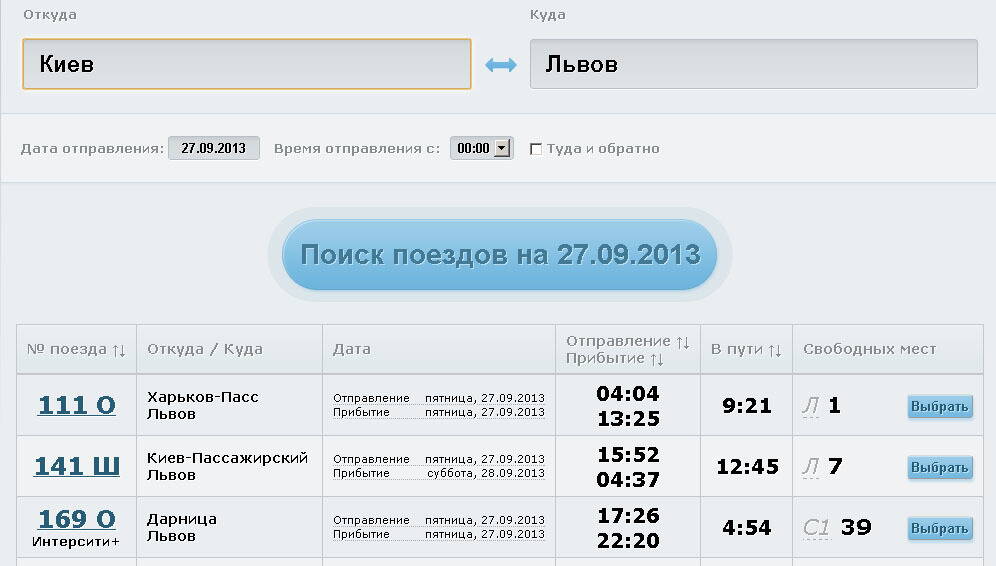Open the departure time dropdown
Viewport: 996px width, 566px height.
click(502, 148)
